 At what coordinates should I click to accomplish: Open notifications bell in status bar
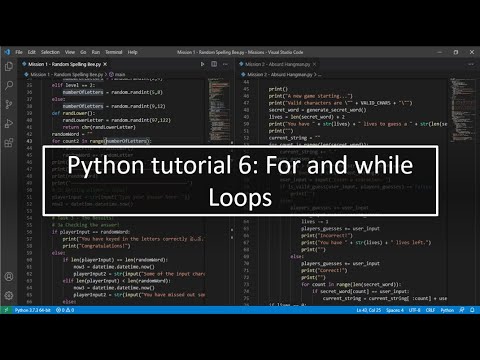[x=472, y=310]
